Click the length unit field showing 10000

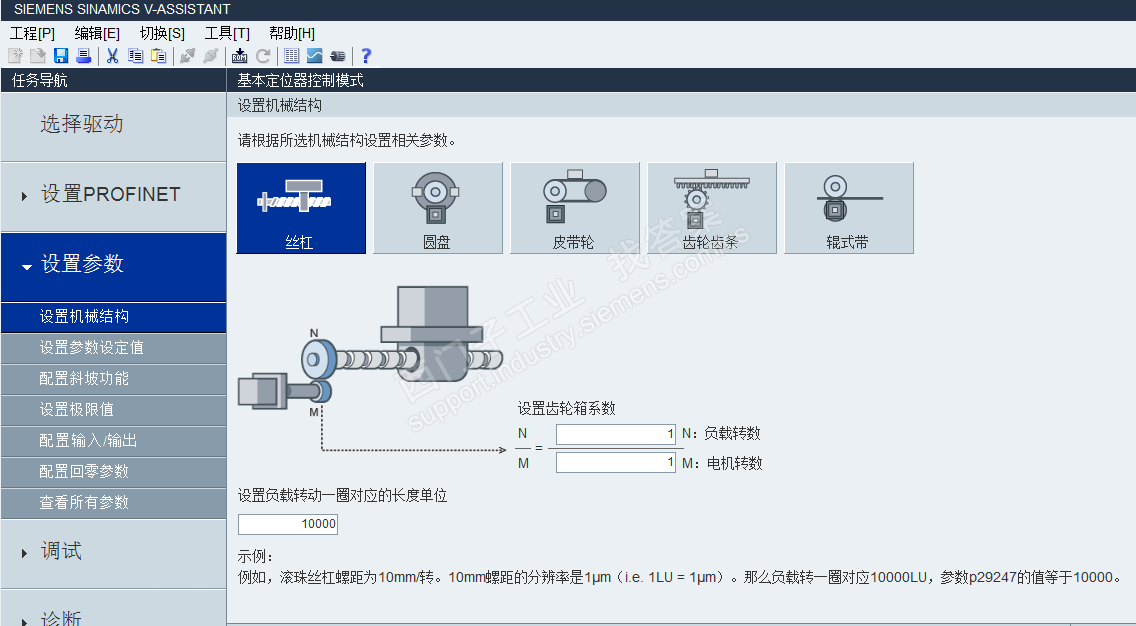288,524
